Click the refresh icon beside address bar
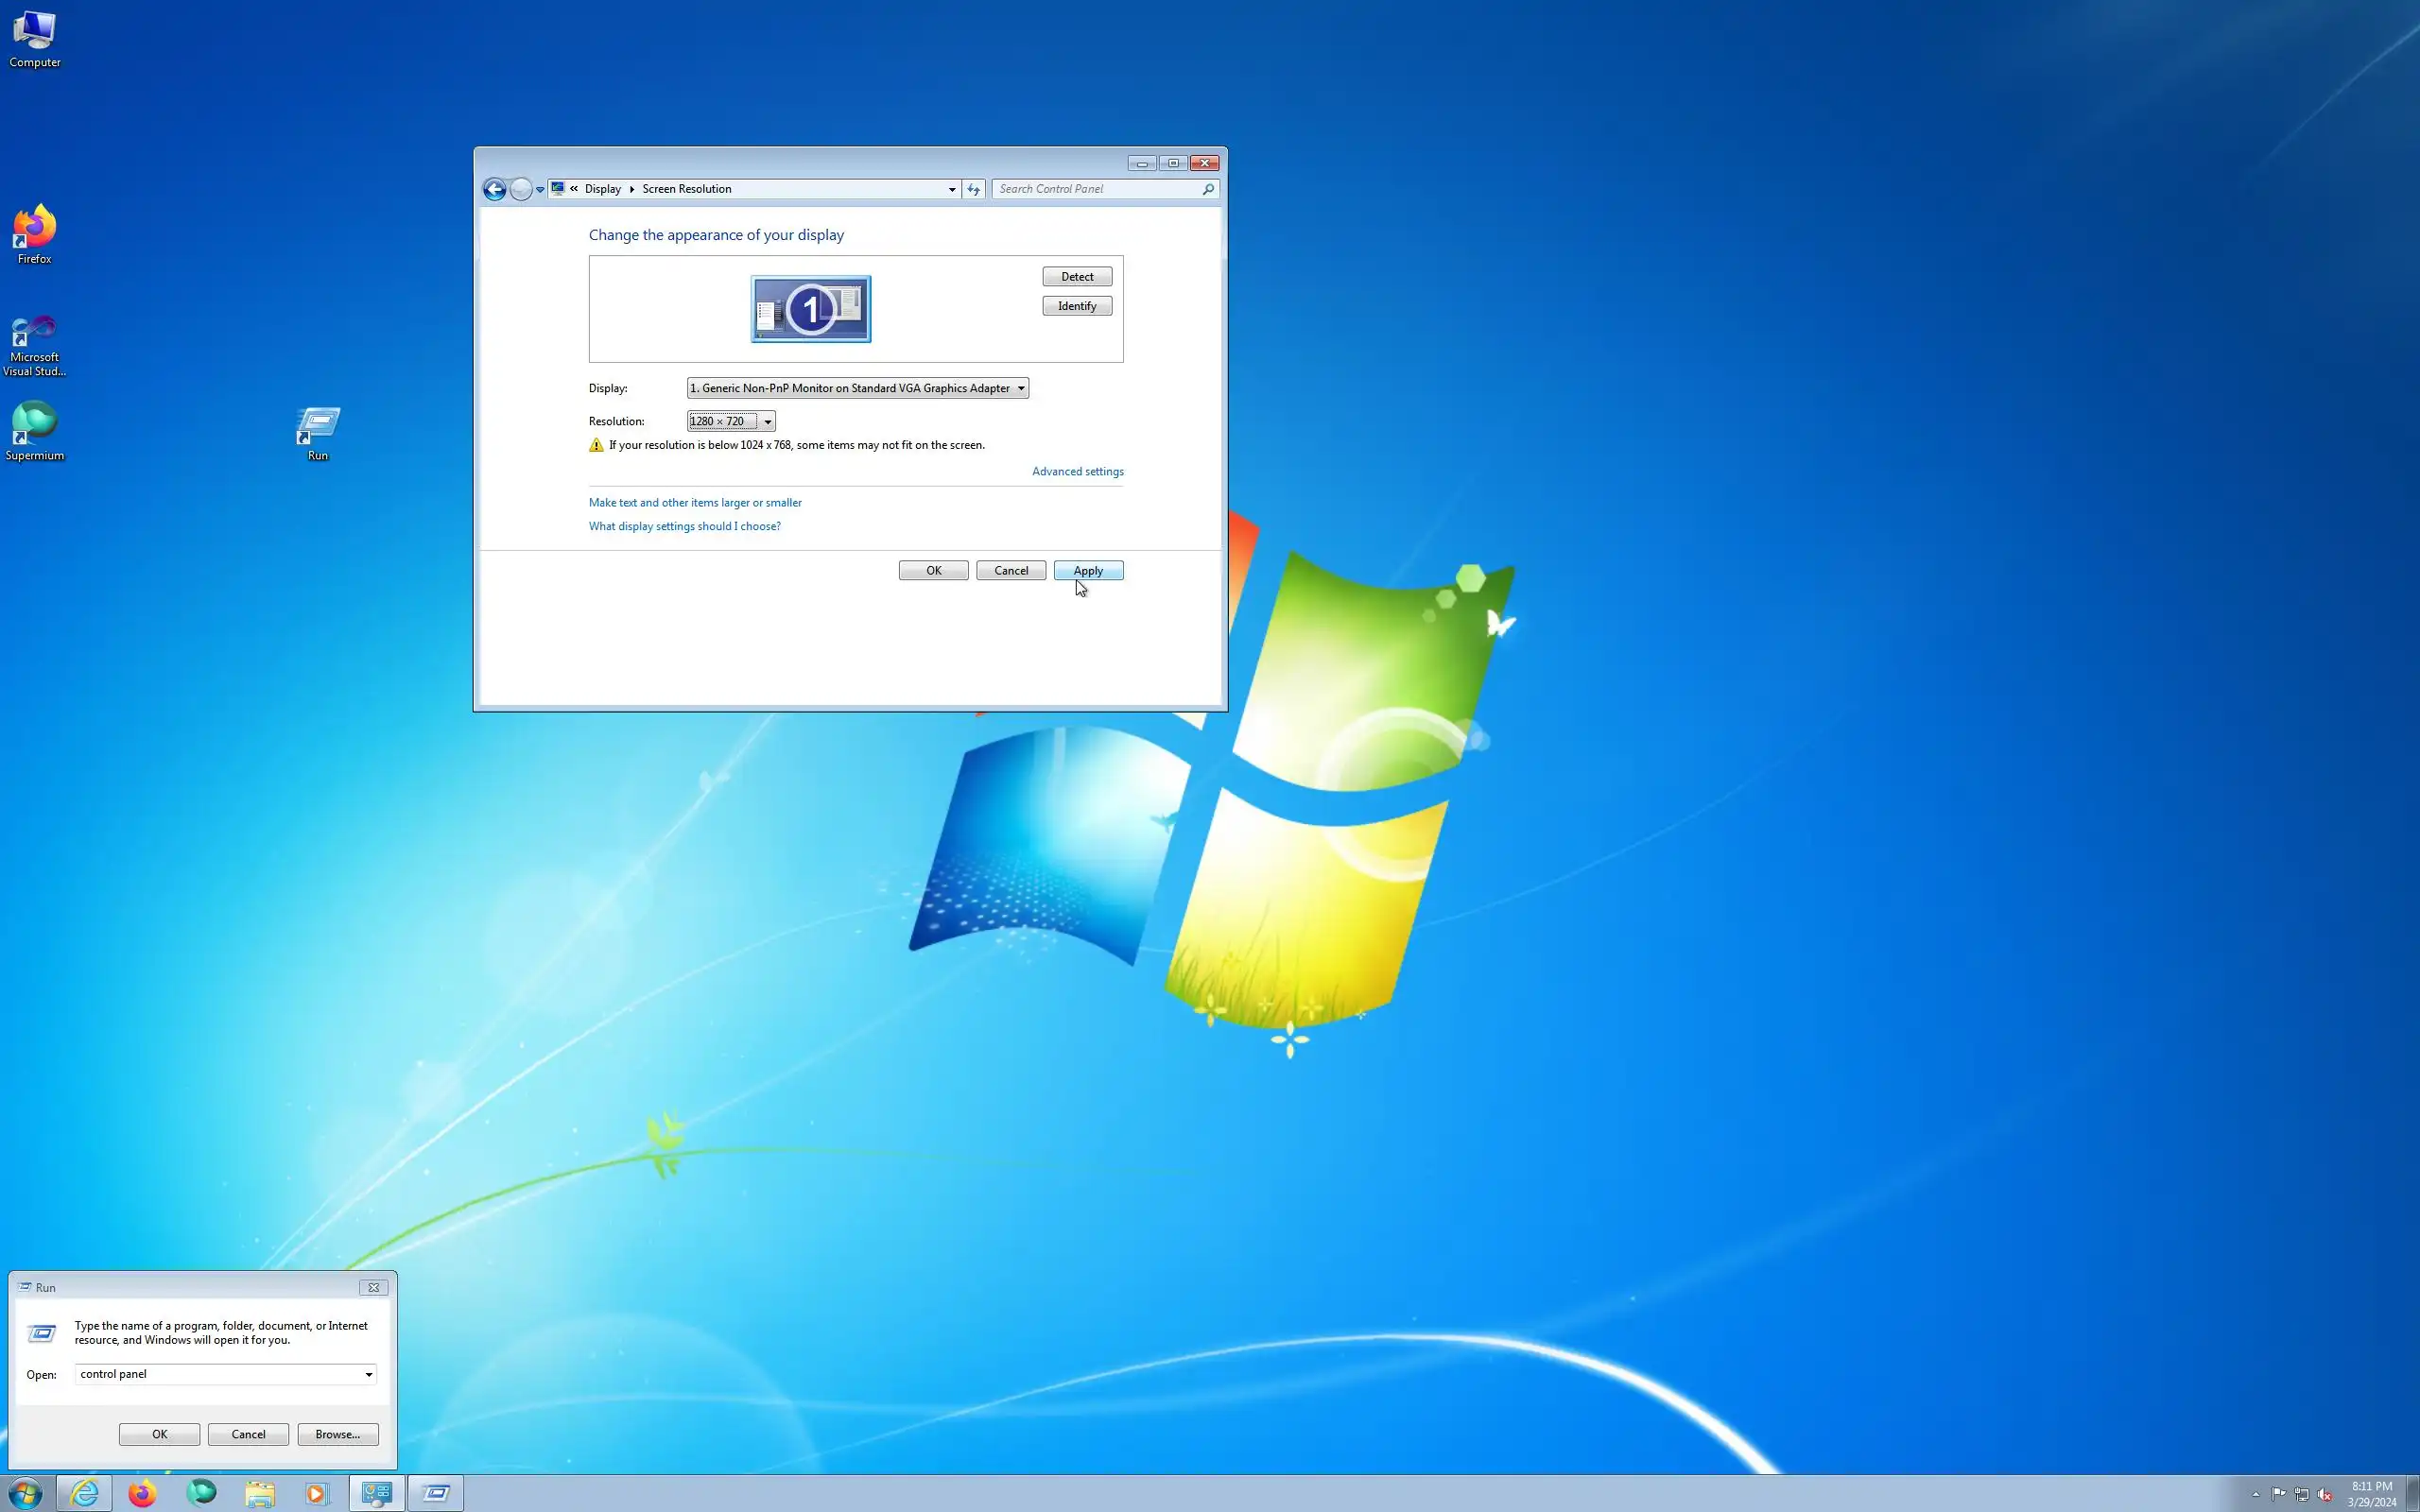This screenshot has width=2420, height=1512. [973, 189]
